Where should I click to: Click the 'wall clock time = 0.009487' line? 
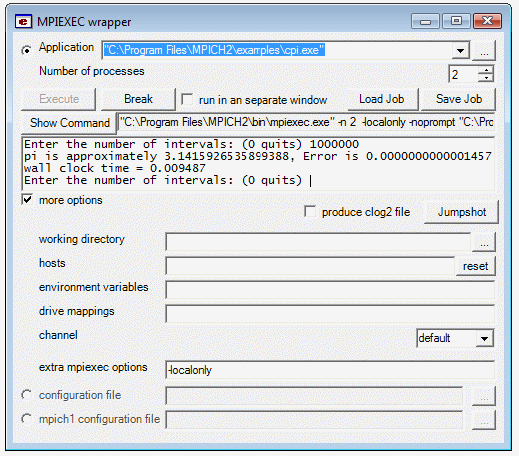[115, 168]
